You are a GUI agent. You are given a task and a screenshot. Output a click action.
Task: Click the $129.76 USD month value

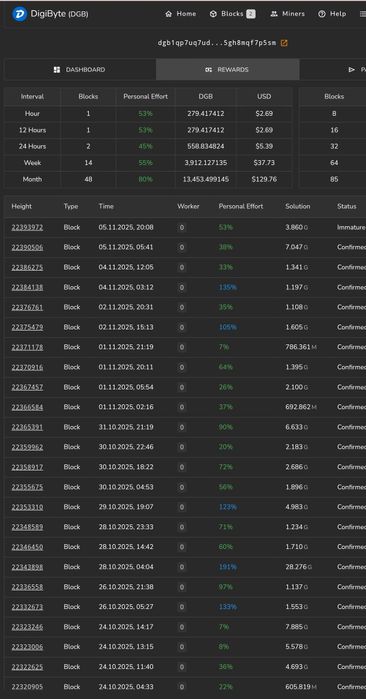(x=264, y=179)
